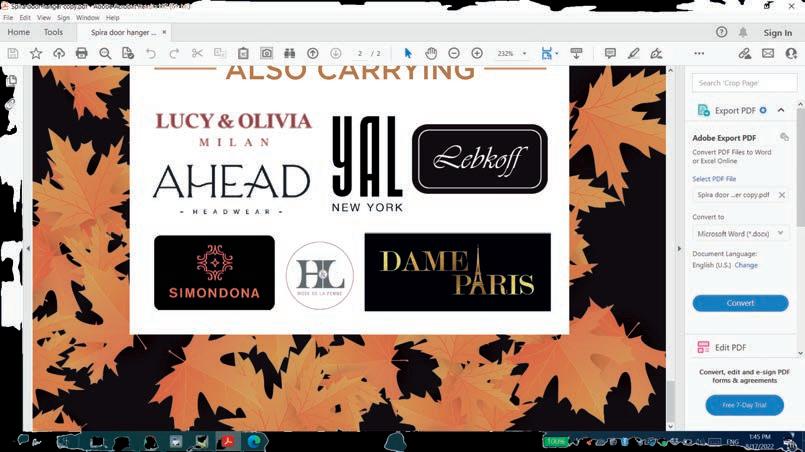
Task: Click the Select PDF File link
Action: (x=714, y=179)
